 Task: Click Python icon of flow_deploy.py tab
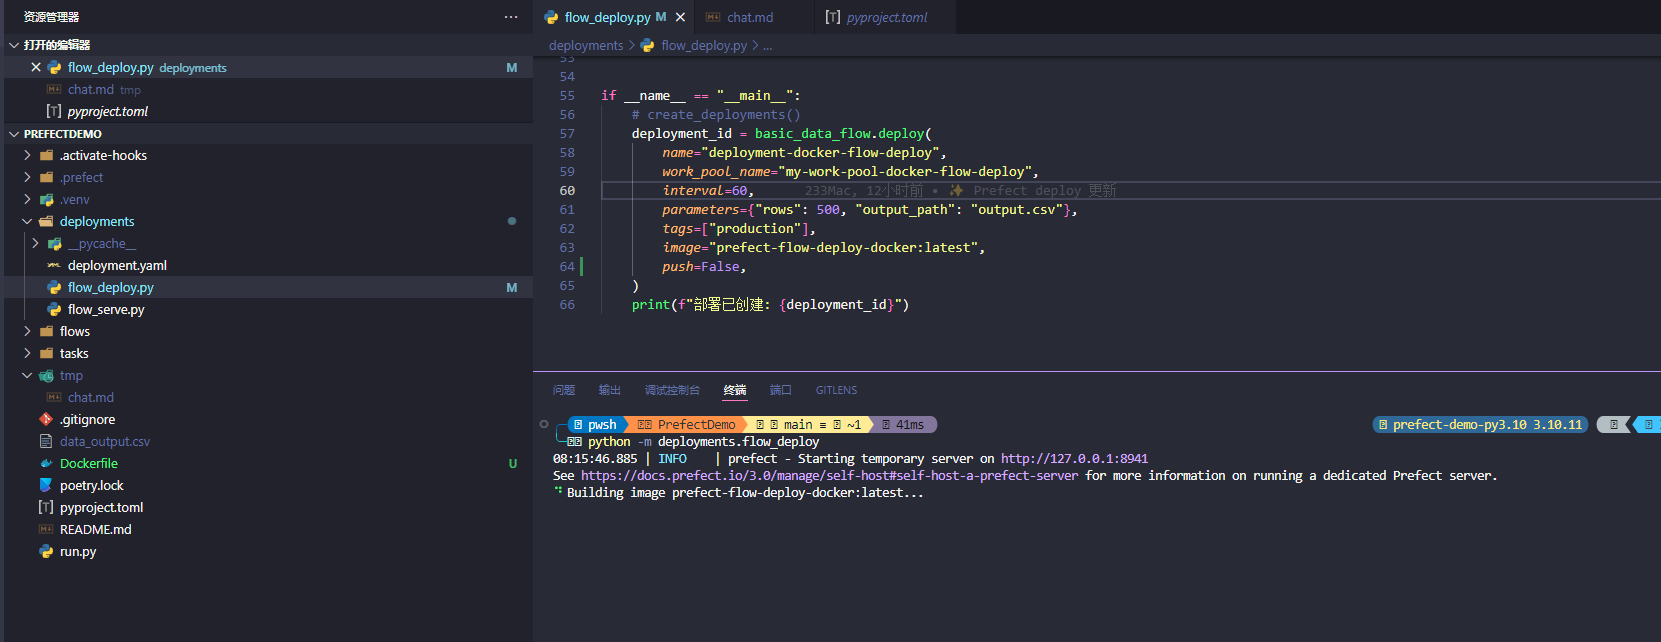(x=551, y=17)
